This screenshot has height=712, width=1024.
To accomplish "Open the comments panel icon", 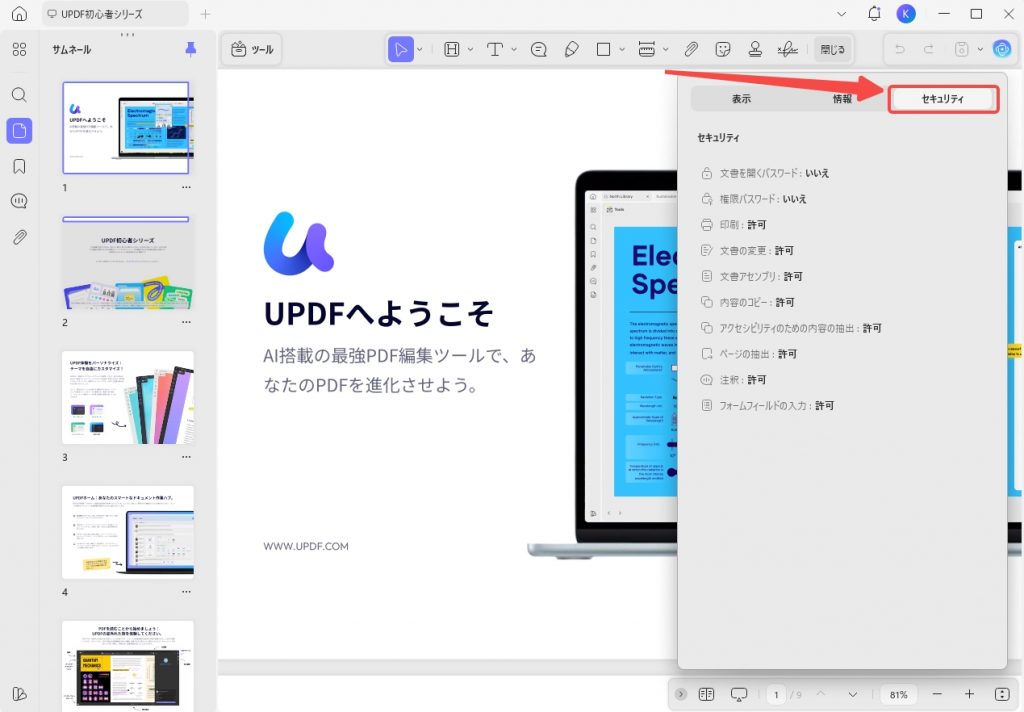I will point(20,201).
